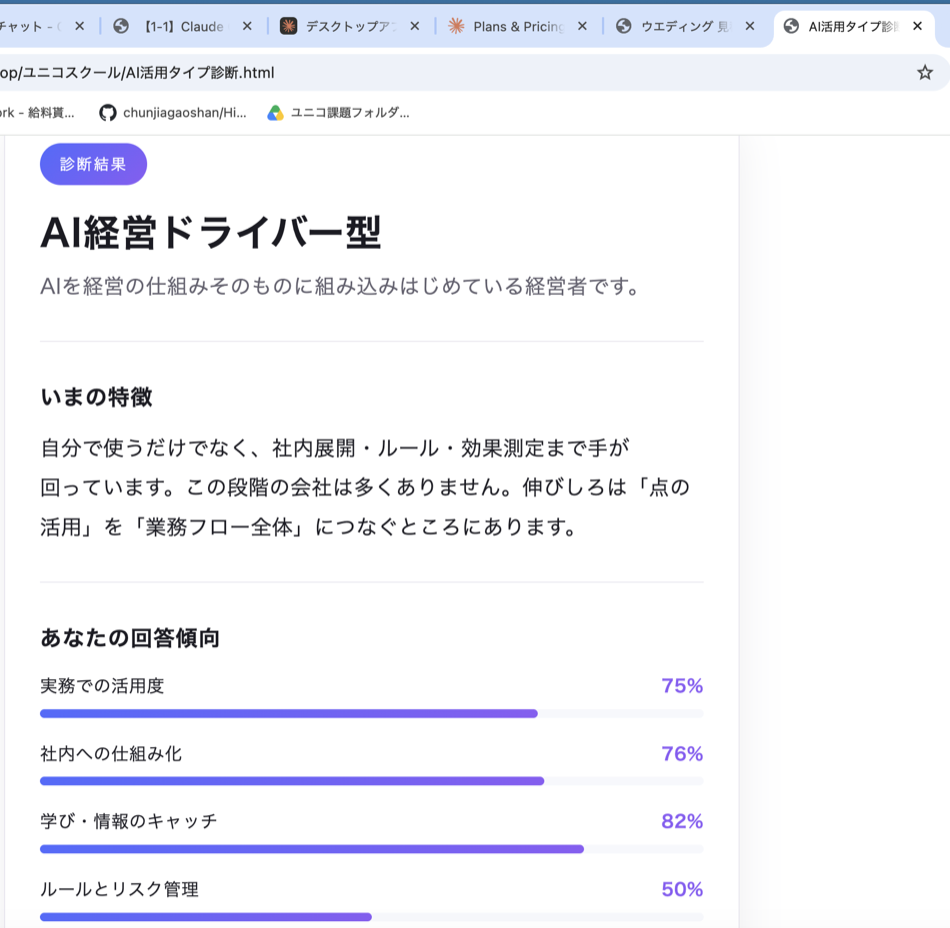Click the 82% score value

tap(682, 821)
